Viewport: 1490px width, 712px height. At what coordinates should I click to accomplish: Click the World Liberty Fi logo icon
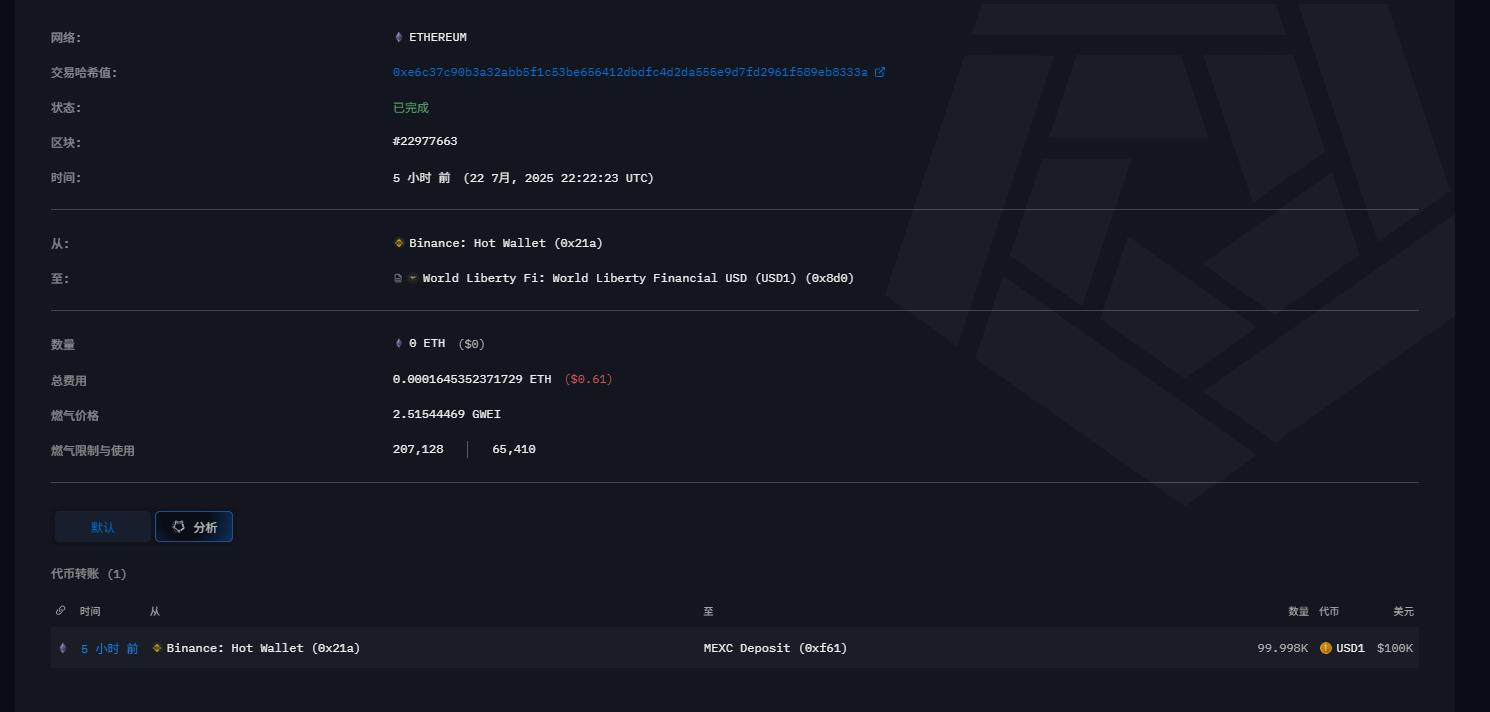[x=413, y=278]
